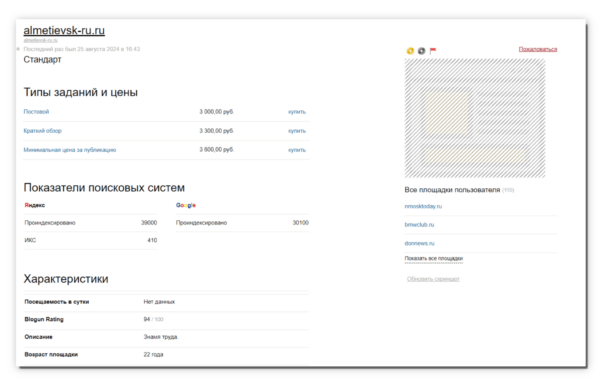Click the Пожаловаться complaint link
Viewport: 600px width, 381px height.
click(x=538, y=49)
